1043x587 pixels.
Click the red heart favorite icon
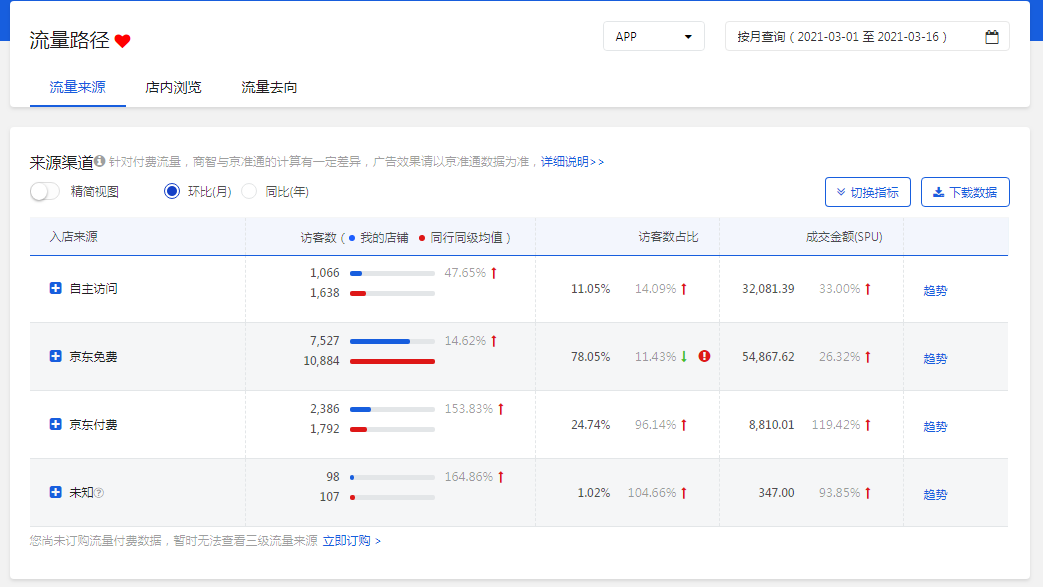pyautogui.click(x=122, y=41)
